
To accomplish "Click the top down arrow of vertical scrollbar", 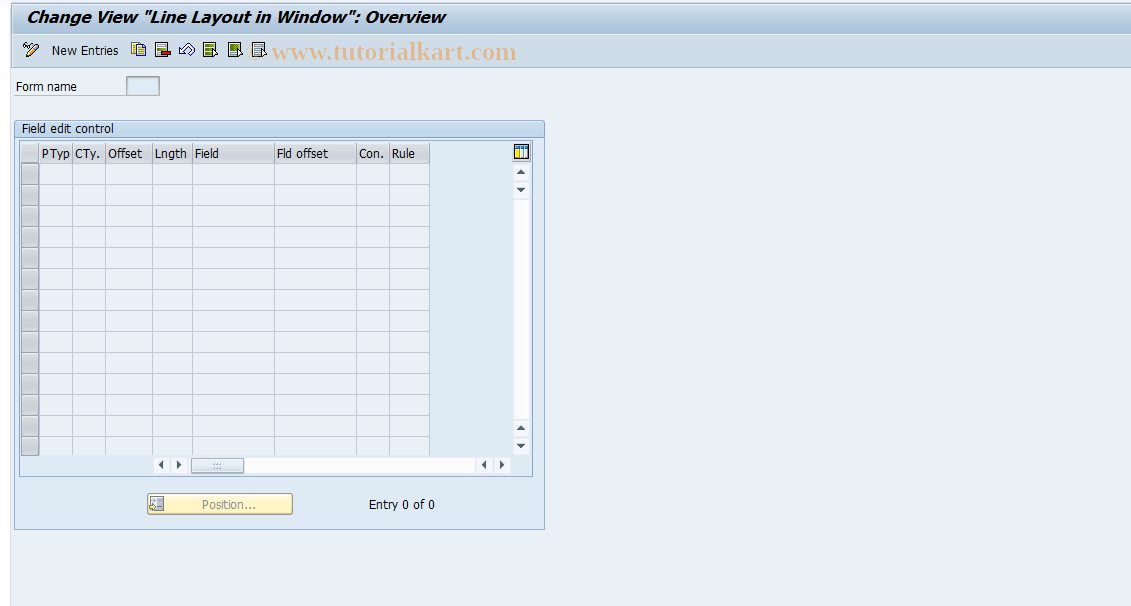I will coord(521,190).
